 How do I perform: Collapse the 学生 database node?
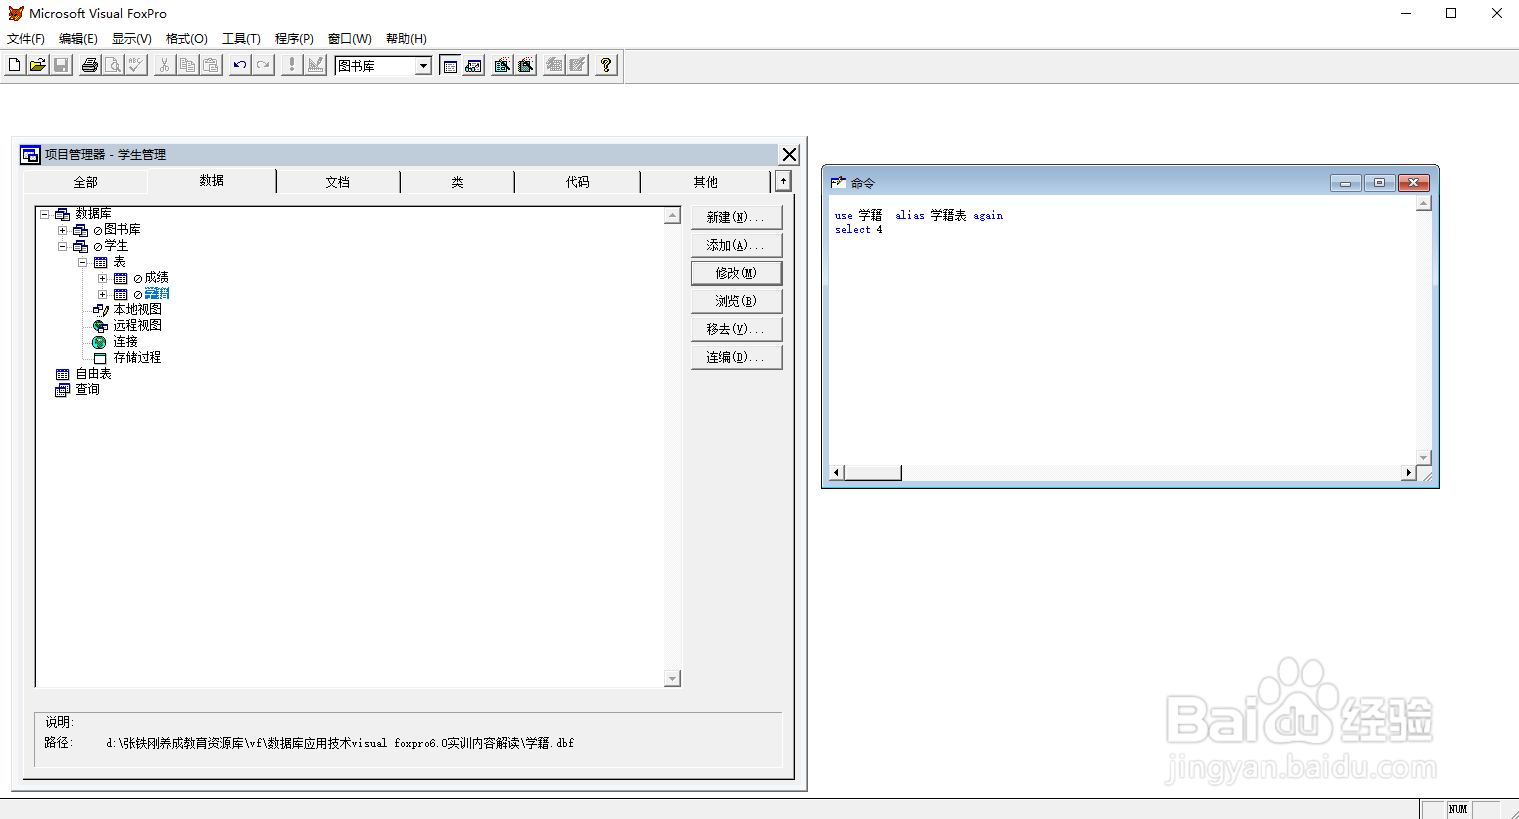pyautogui.click(x=62, y=246)
